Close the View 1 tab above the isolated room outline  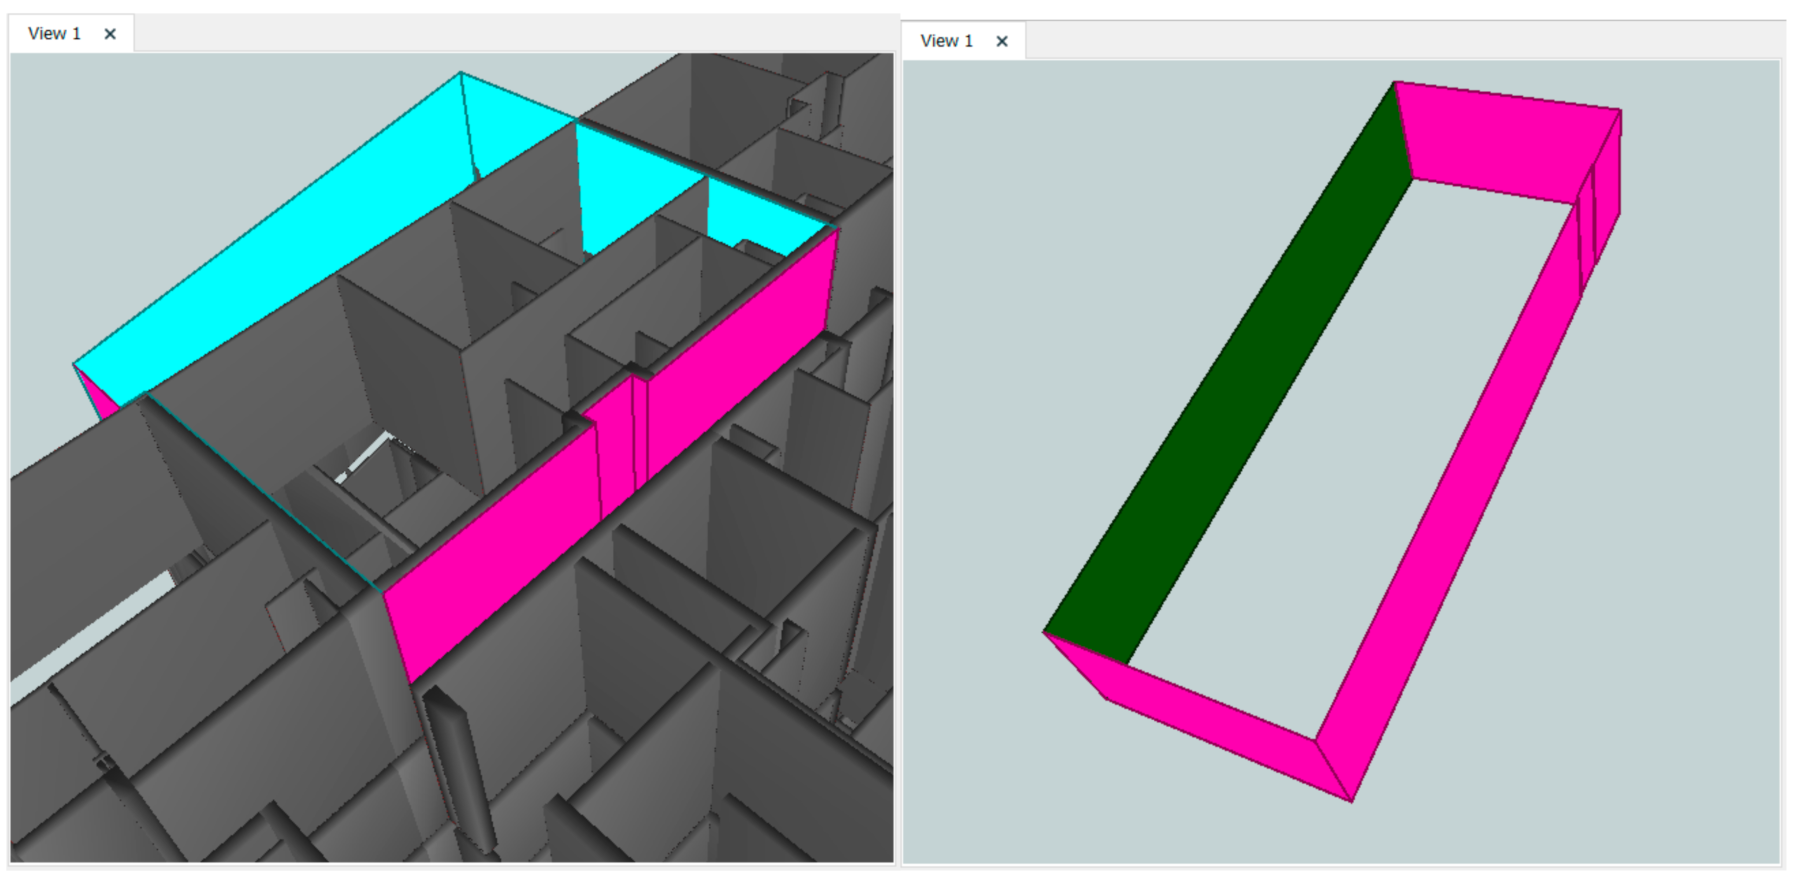1002,41
